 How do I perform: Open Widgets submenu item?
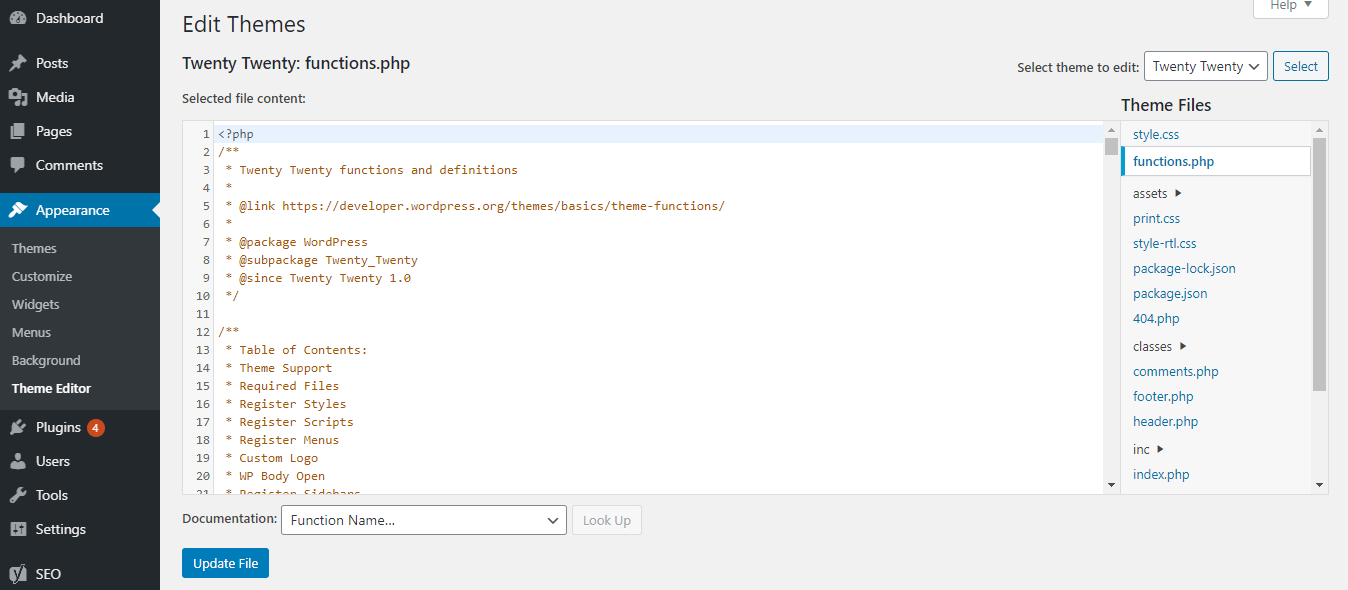point(36,304)
